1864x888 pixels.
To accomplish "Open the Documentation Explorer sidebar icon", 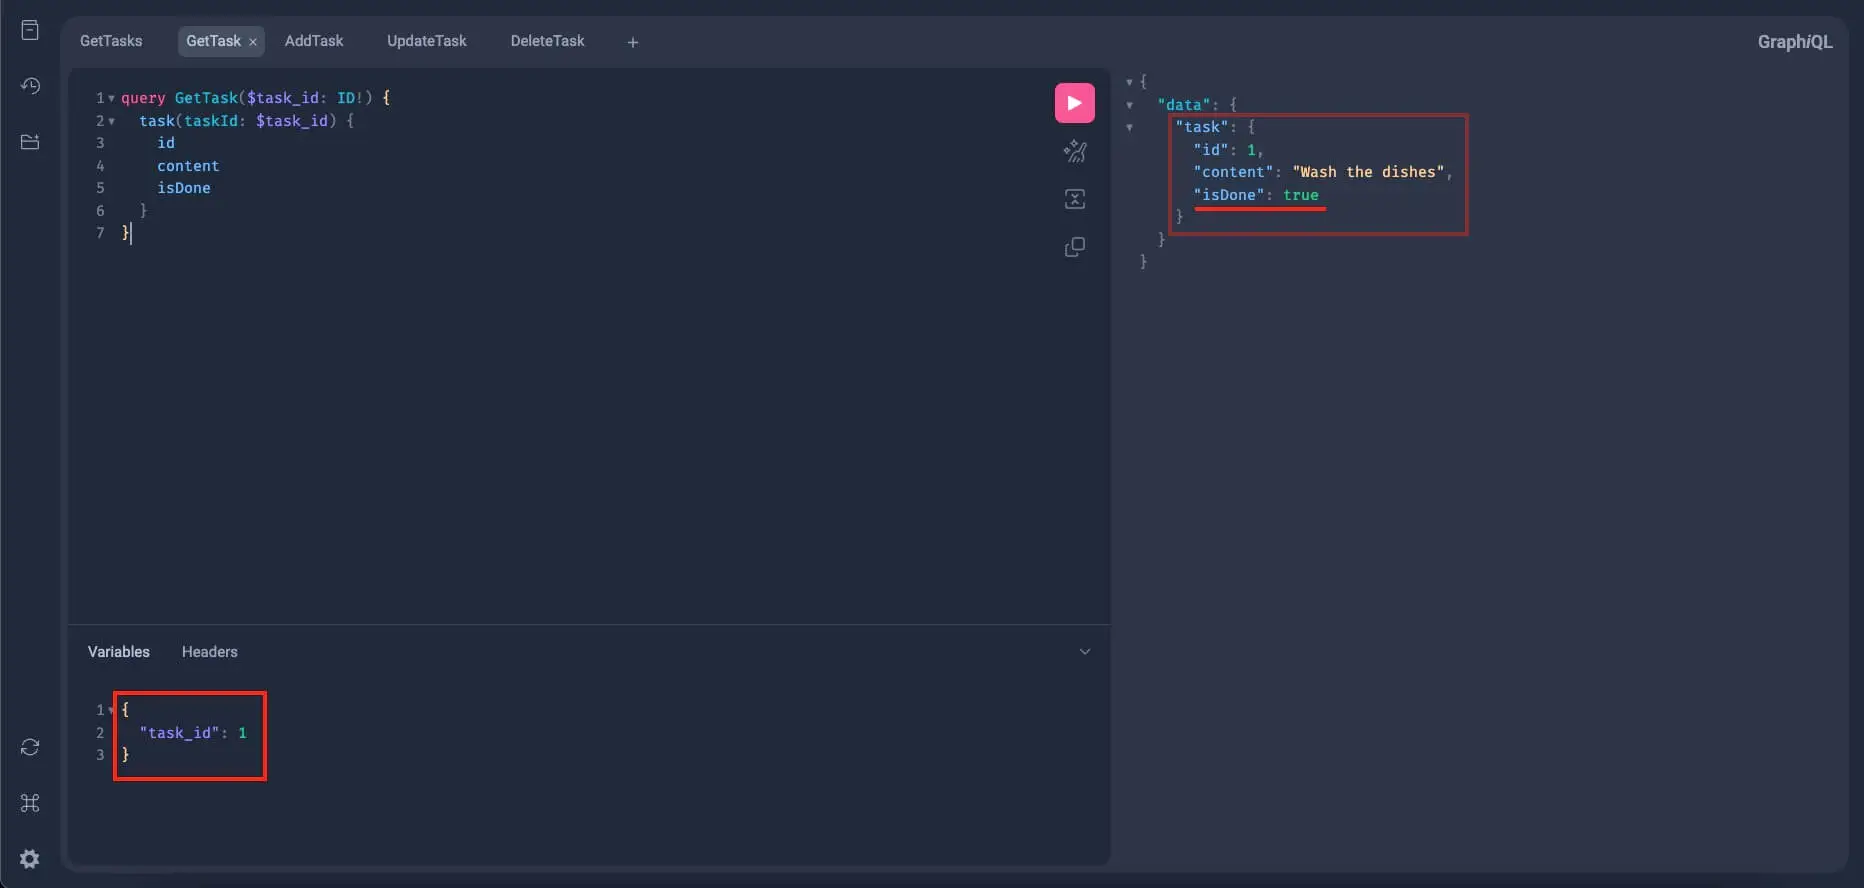I will pos(30,30).
